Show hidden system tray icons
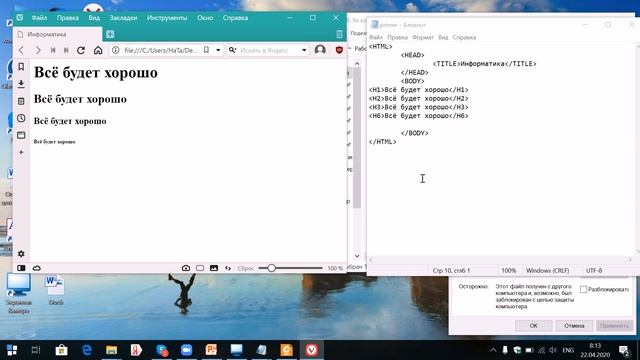640x360 pixels. click(x=493, y=350)
